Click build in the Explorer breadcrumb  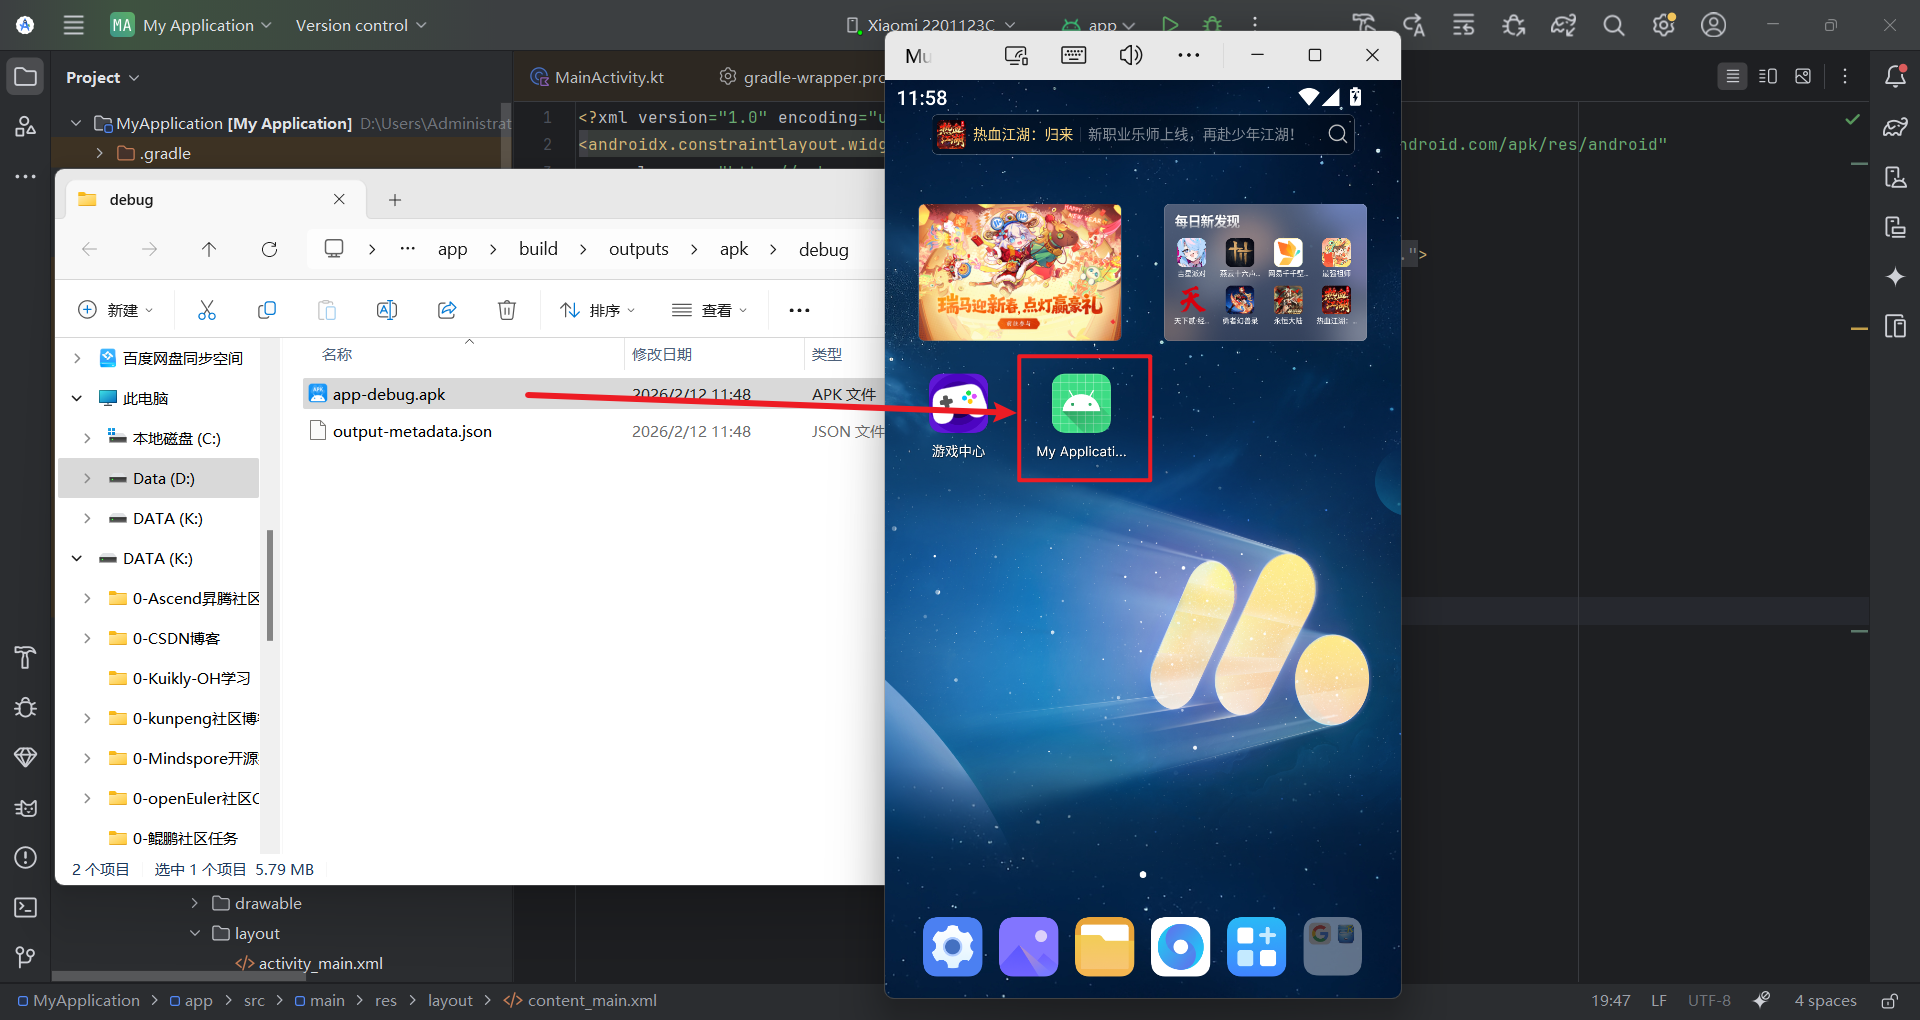coord(538,249)
